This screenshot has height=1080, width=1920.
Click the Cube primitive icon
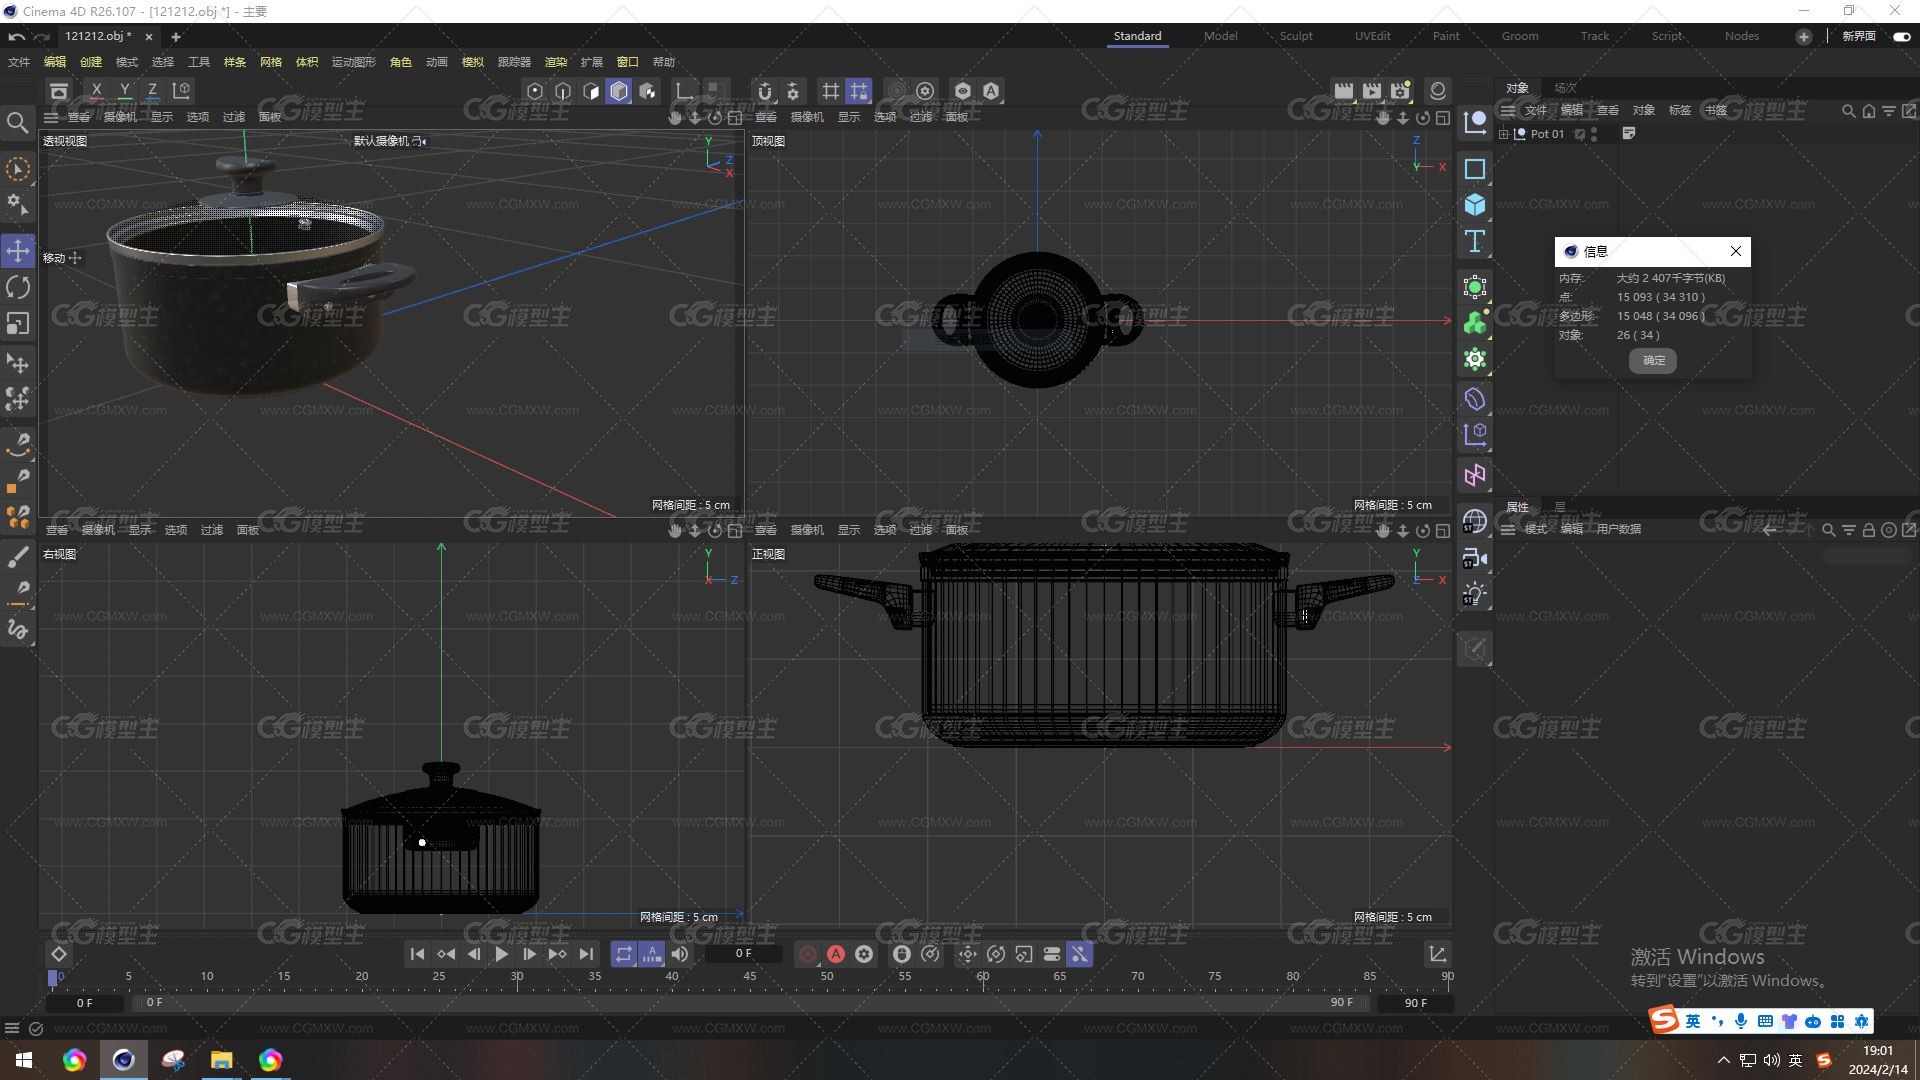pos(1475,205)
